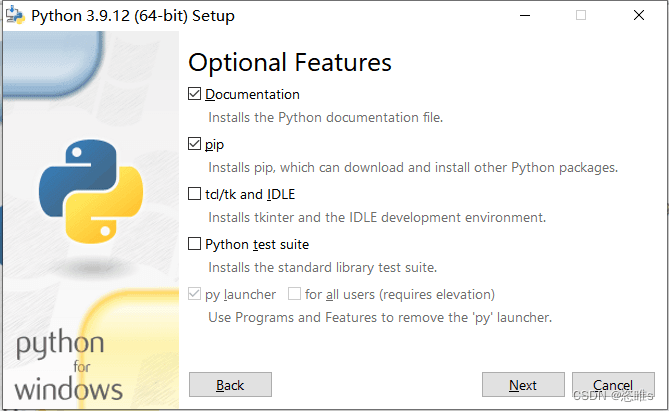Image resolution: width=669 pixels, height=411 pixels.
Task: Go Back to the previous setup page
Action: coord(230,385)
